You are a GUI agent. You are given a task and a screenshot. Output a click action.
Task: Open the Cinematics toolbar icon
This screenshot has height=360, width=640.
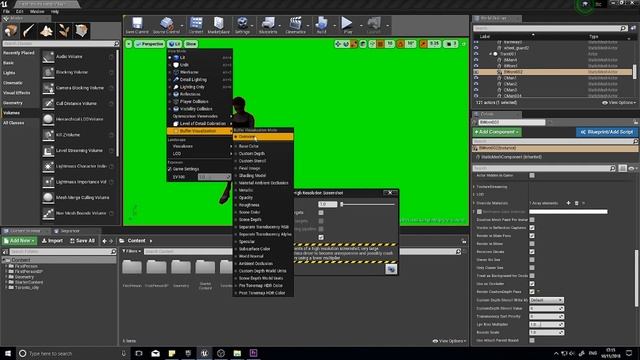click(296, 23)
